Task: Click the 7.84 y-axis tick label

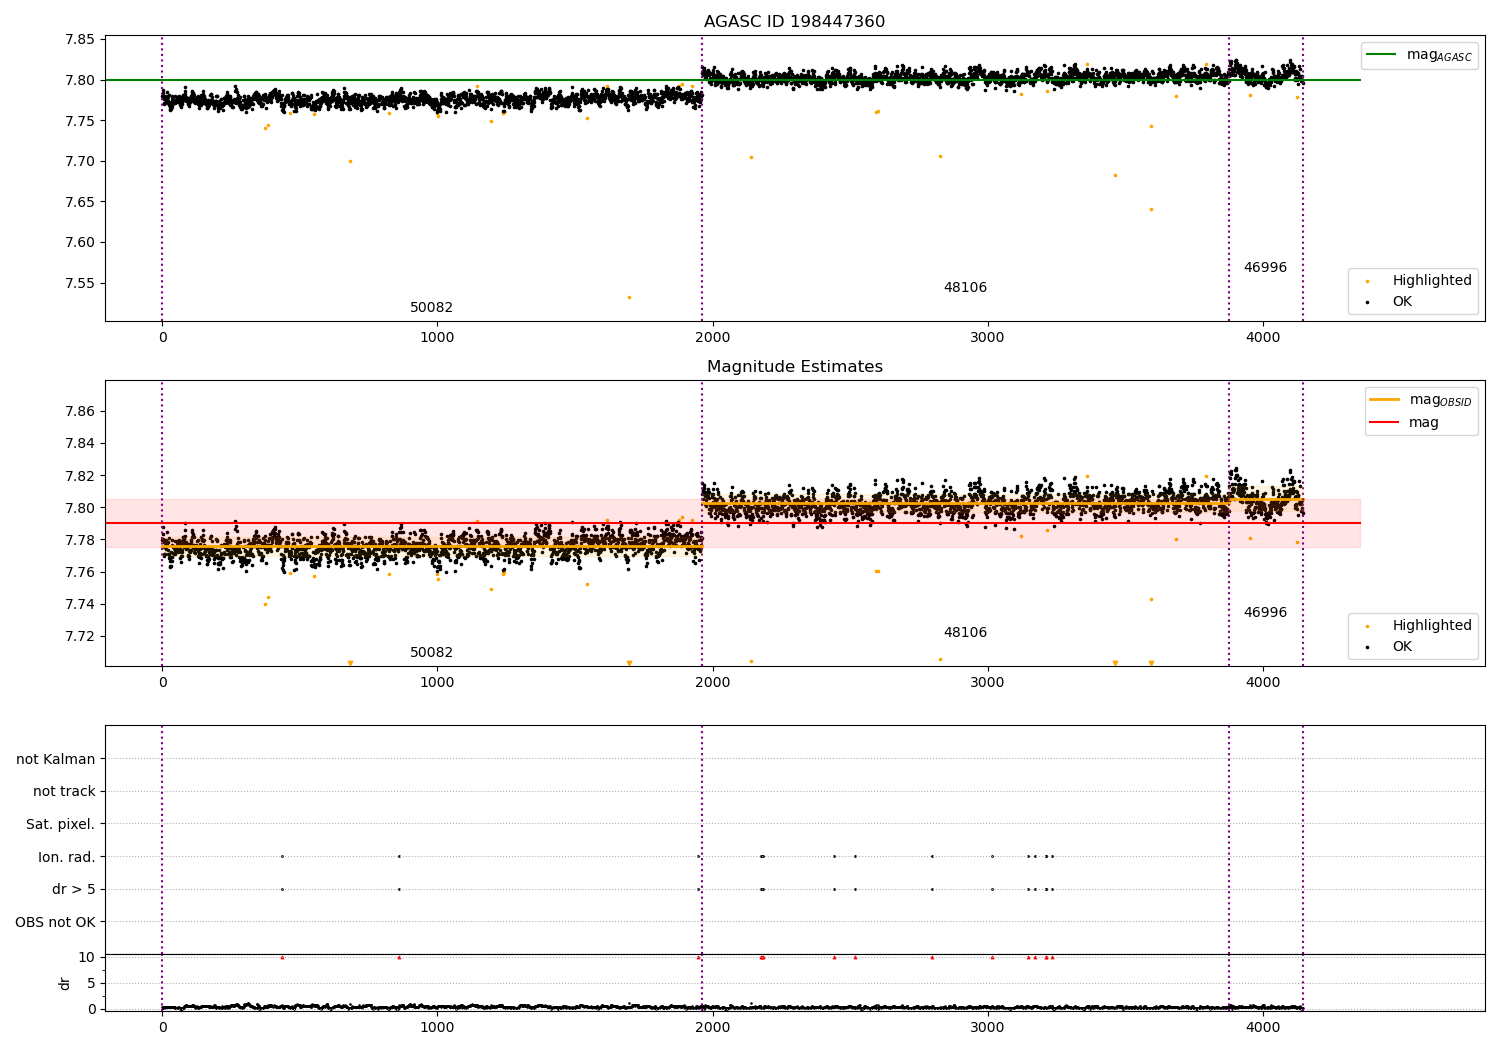Action: pos(79,444)
